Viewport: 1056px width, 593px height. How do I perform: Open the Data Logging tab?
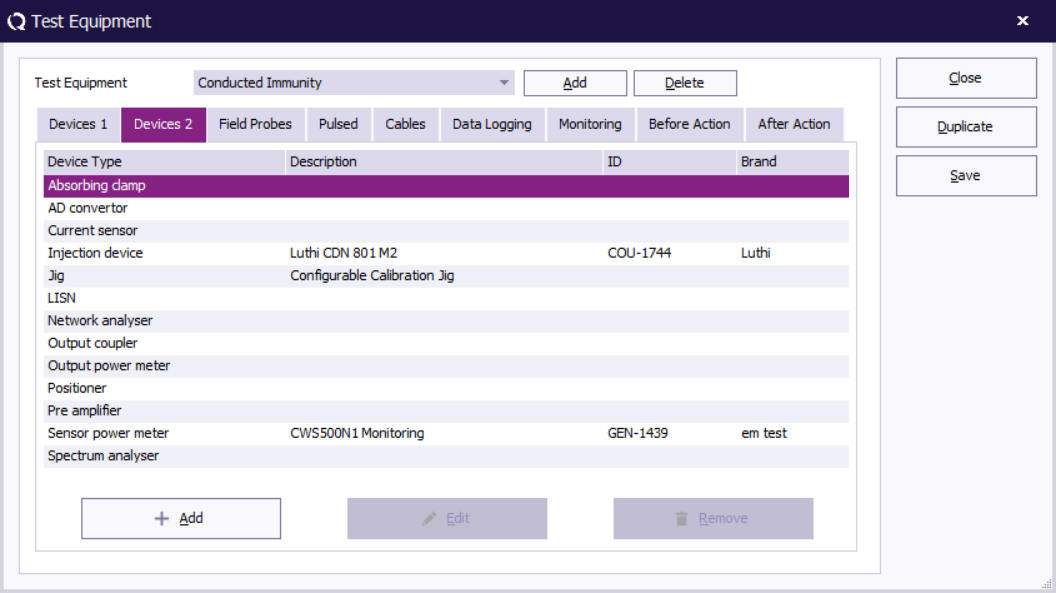(x=492, y=125)
